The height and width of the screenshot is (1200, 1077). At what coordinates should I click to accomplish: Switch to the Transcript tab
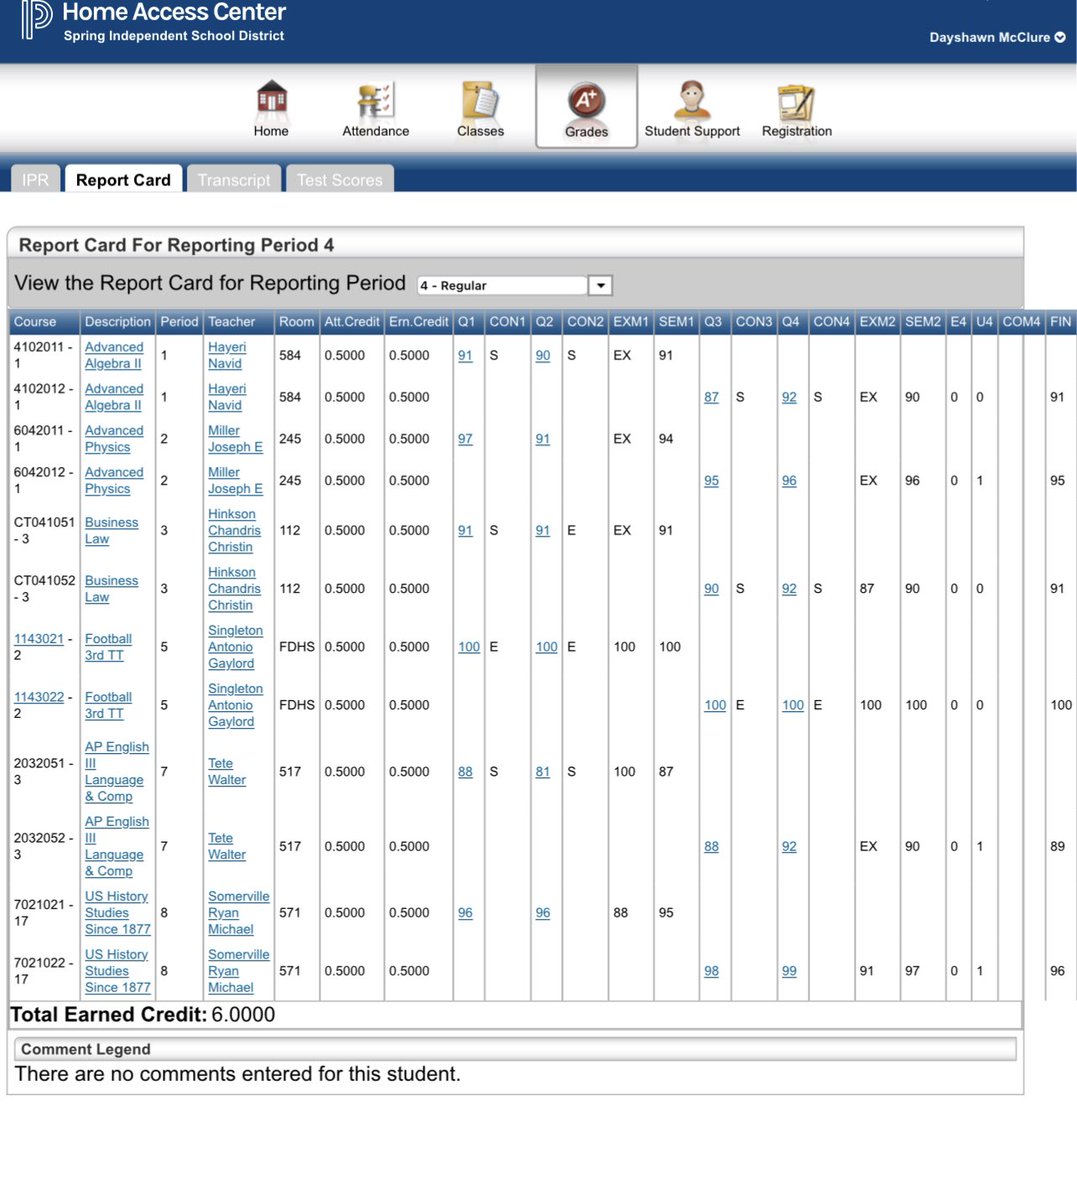pyautogui.click(x=234, y=179)
